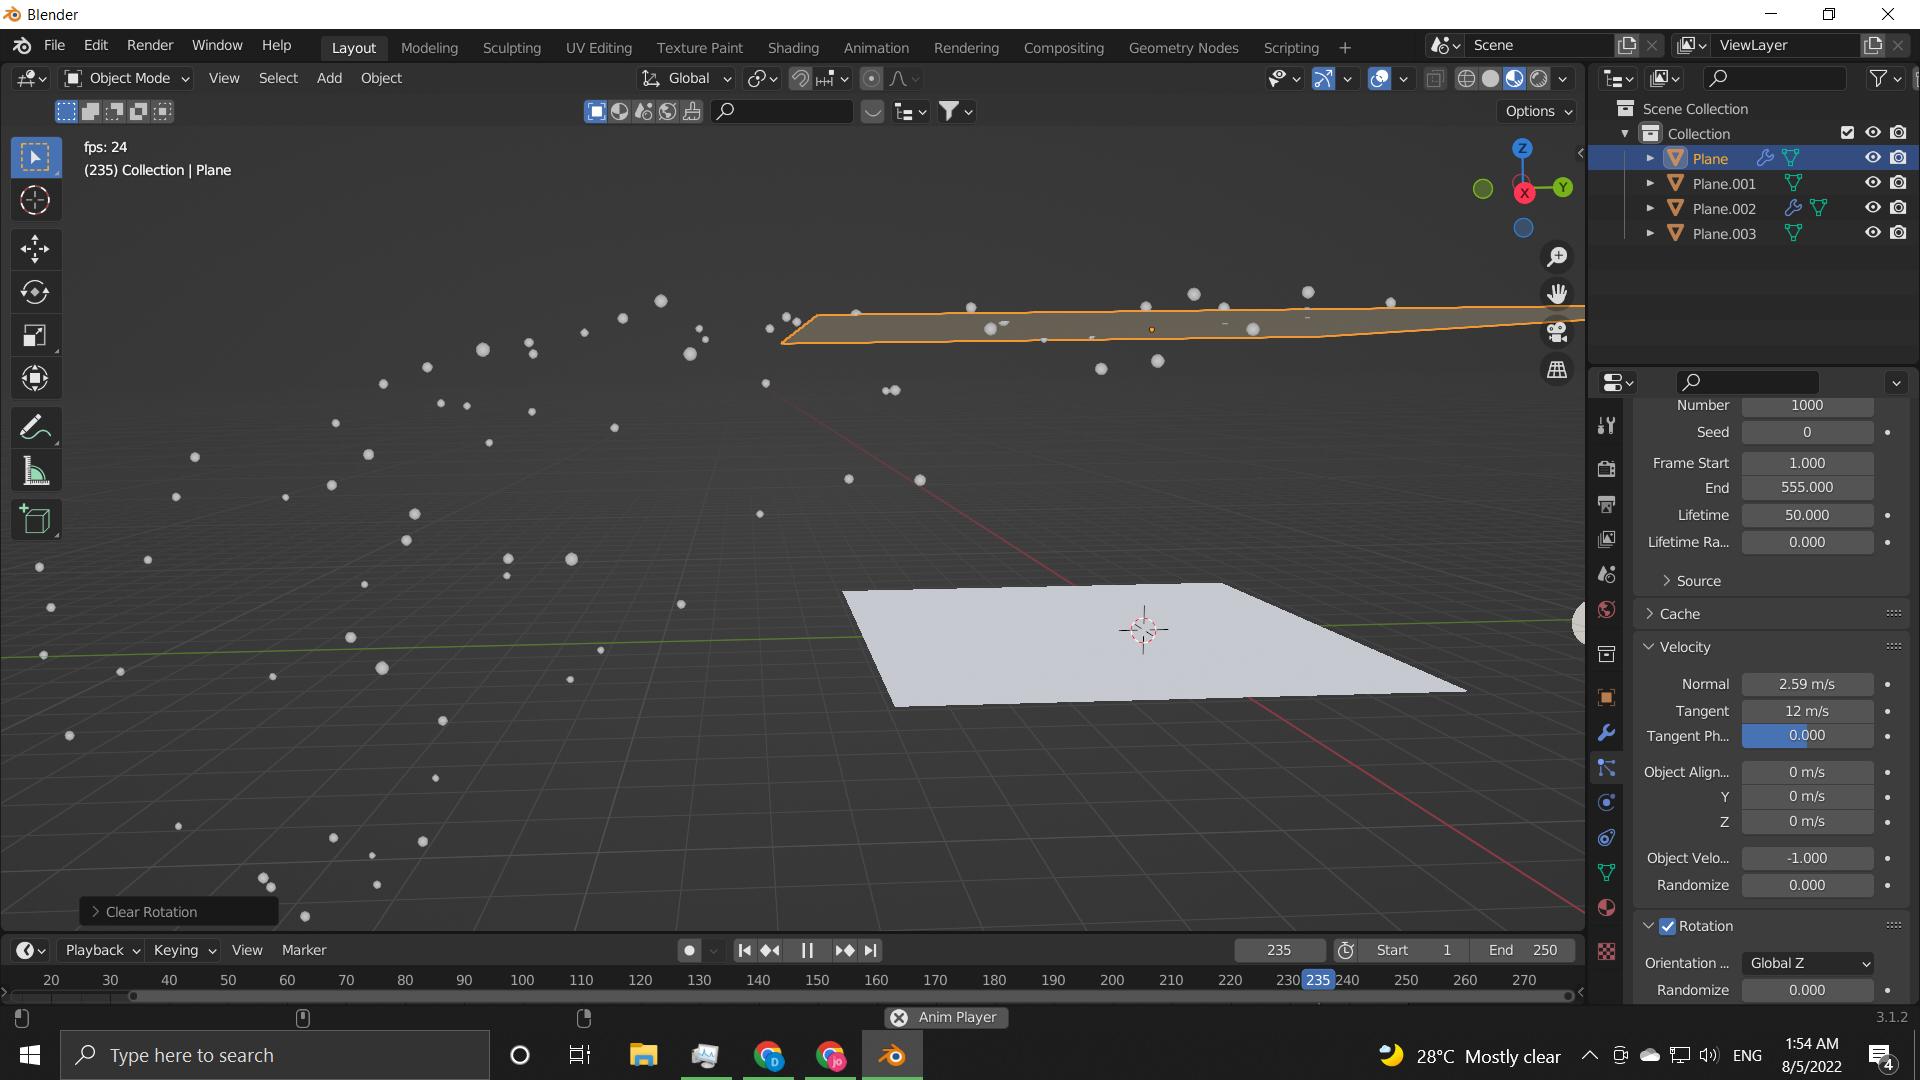Screen dimensions: 1920x1080
Task: Open the Add menu in viewport
Action: (x=329, y=79)
